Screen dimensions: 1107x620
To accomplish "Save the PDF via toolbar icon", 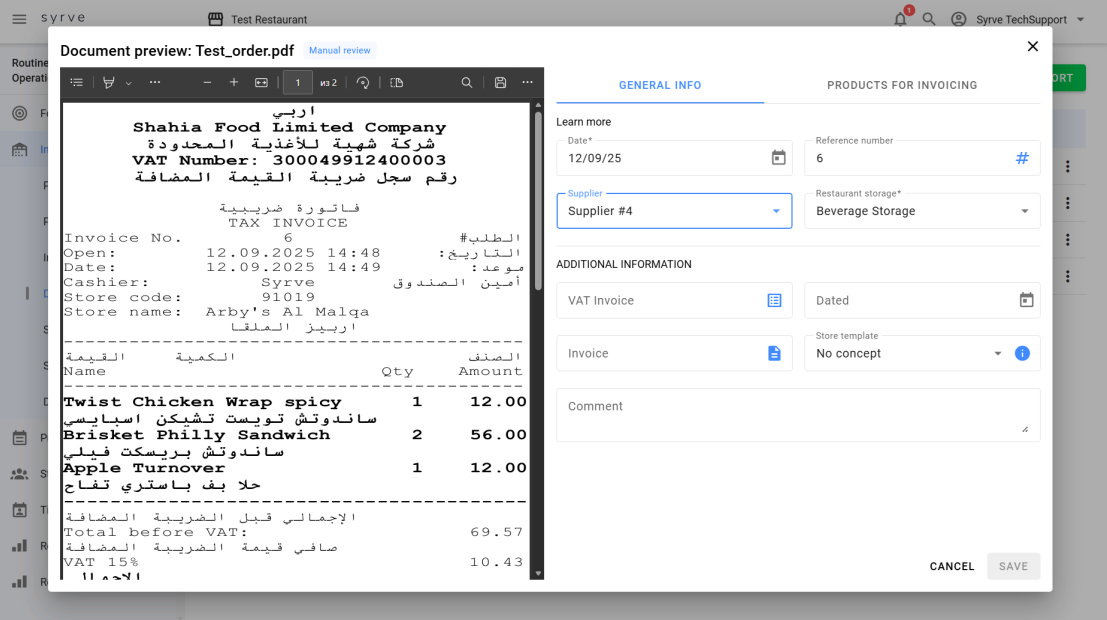I will tap(501, 83).
